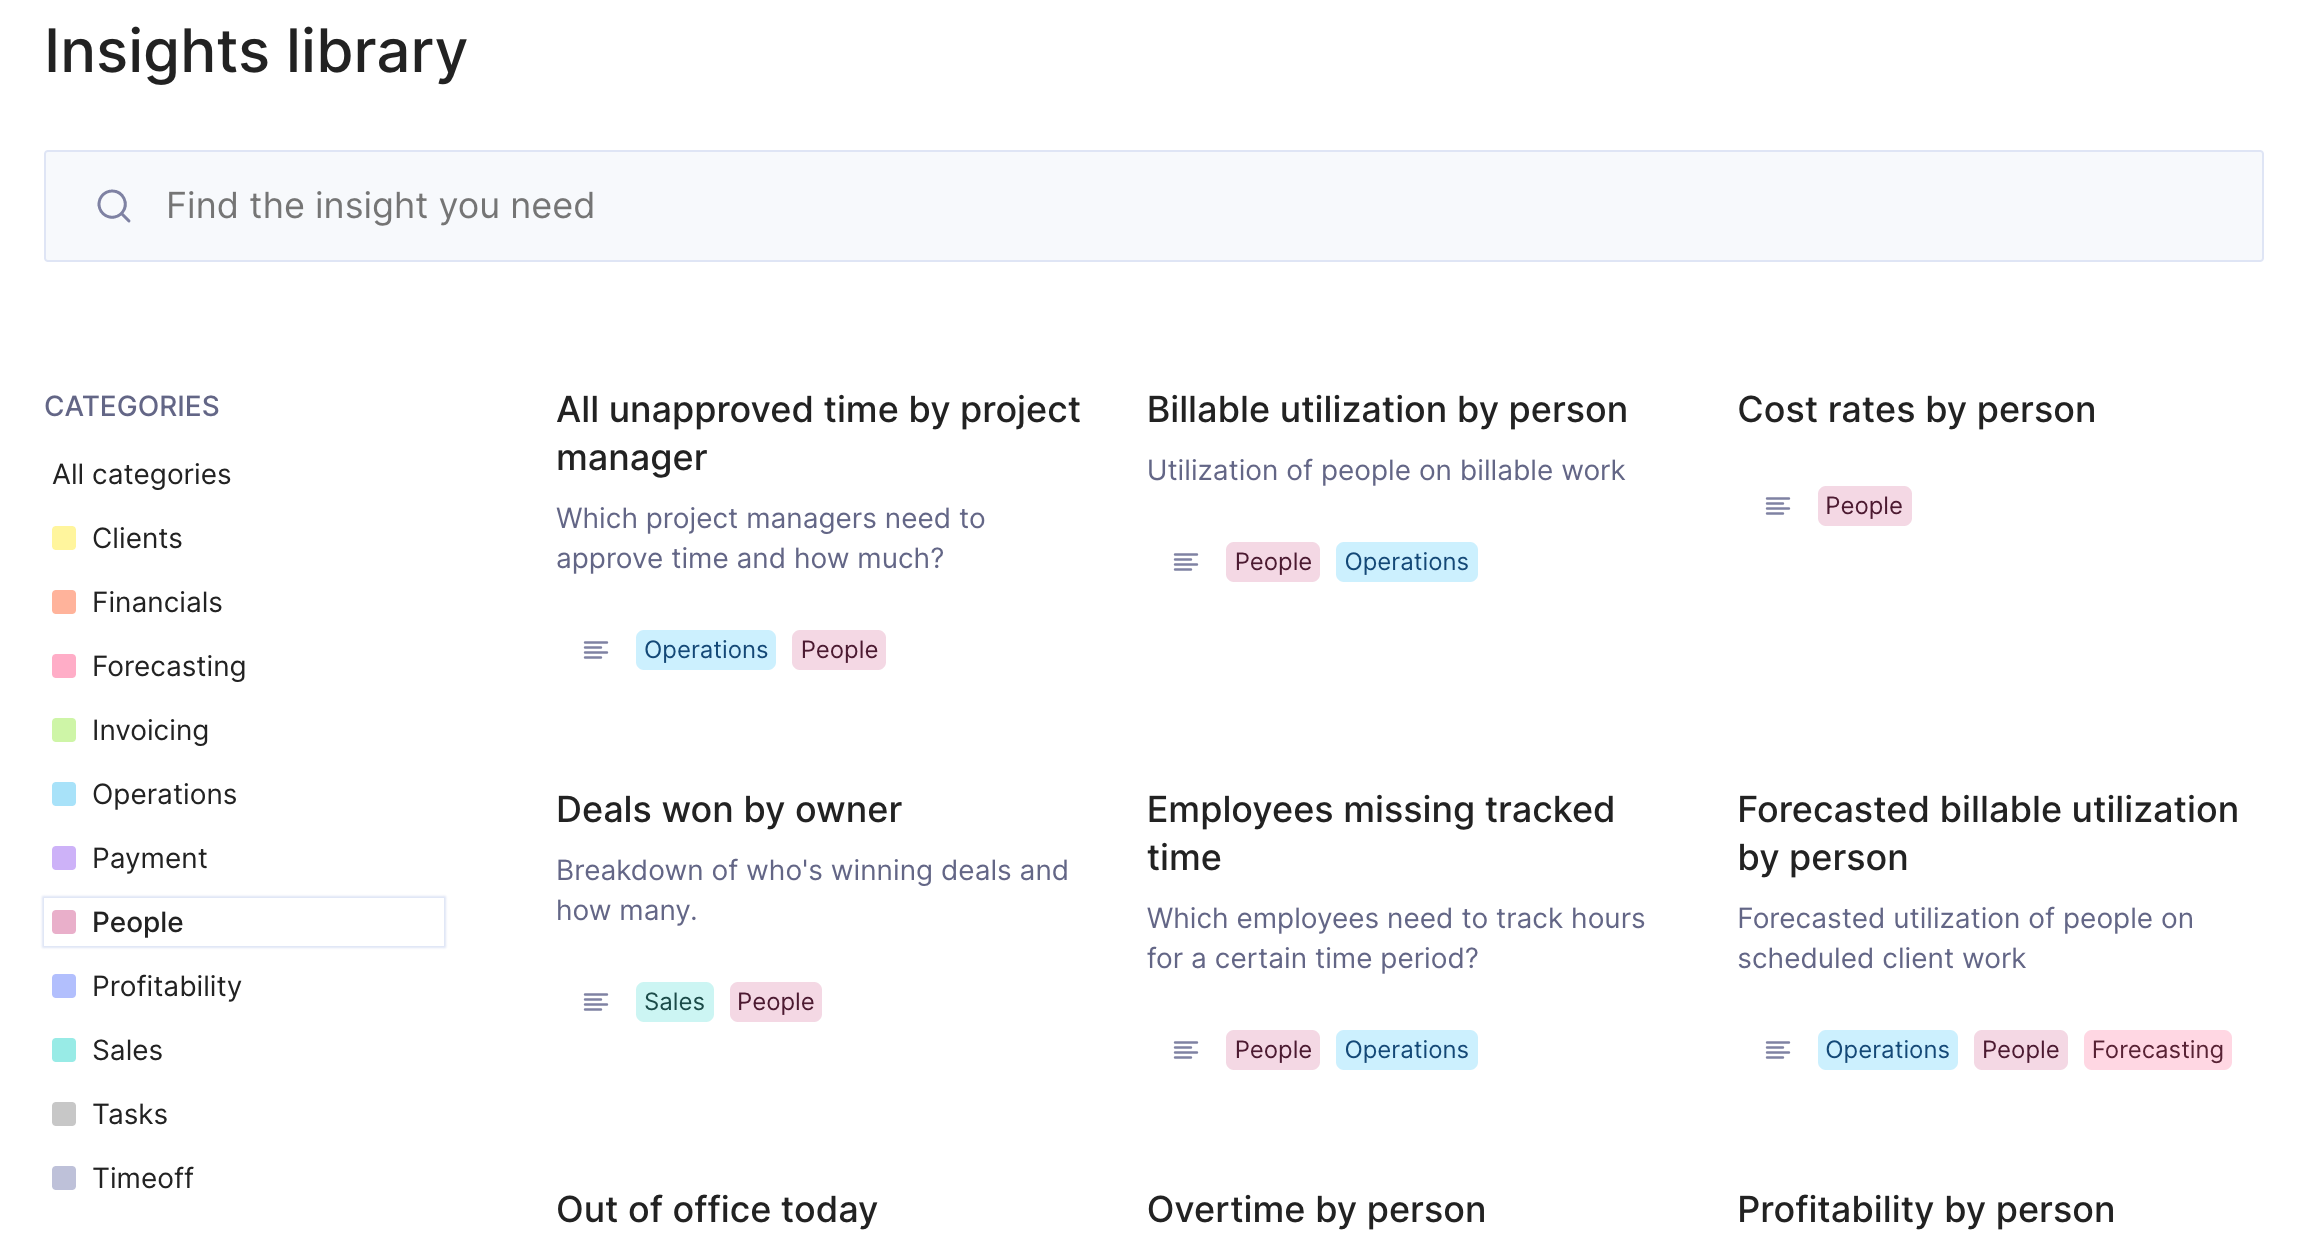Open 'Profitability by person' insight
This screenshot has height=1242, width=2298.
click(x=1926, y=1210)
